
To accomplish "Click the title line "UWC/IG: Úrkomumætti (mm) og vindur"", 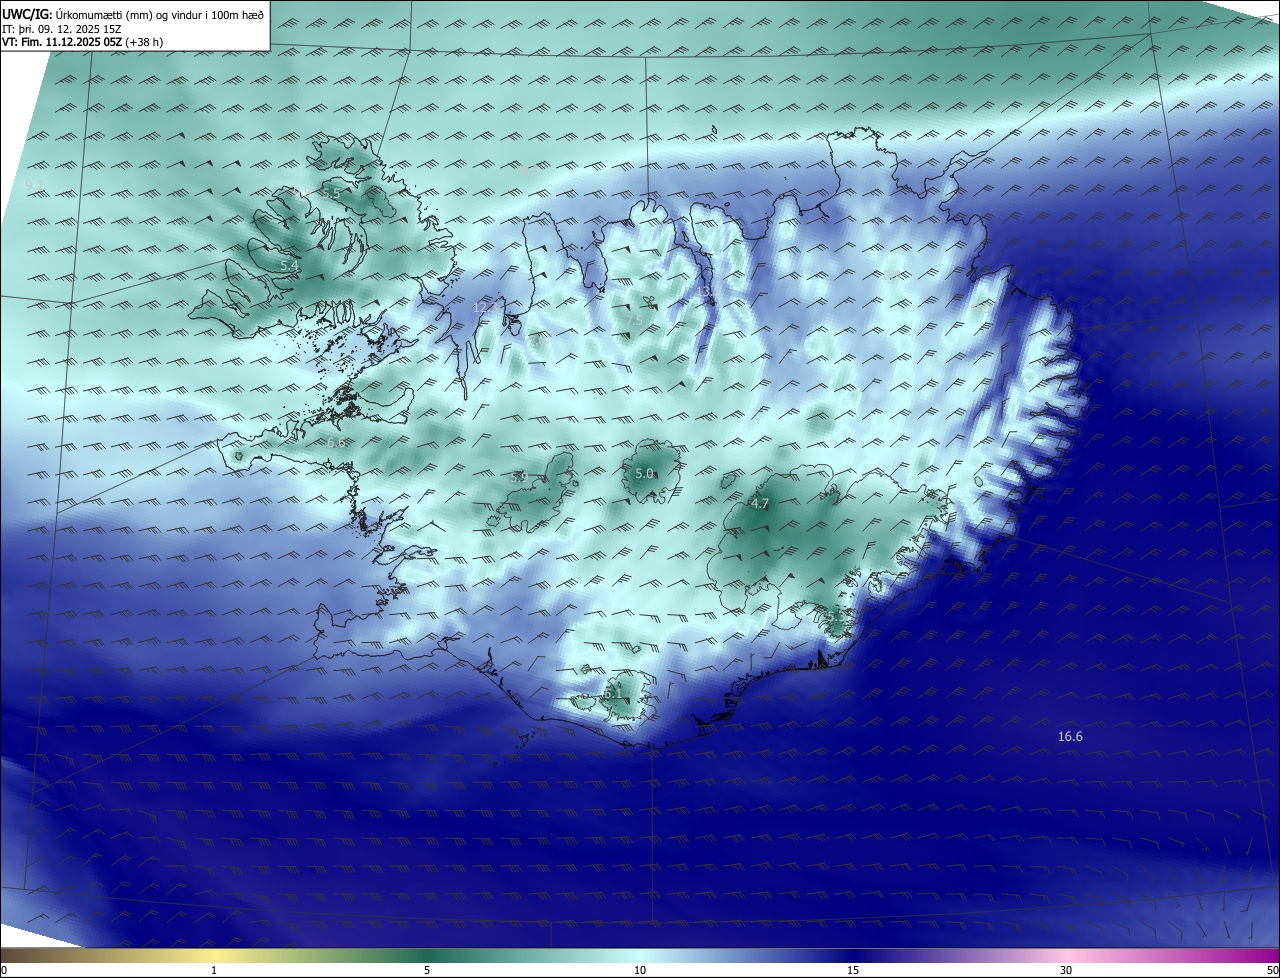I will pyautogui.click(x=133, y=13).
